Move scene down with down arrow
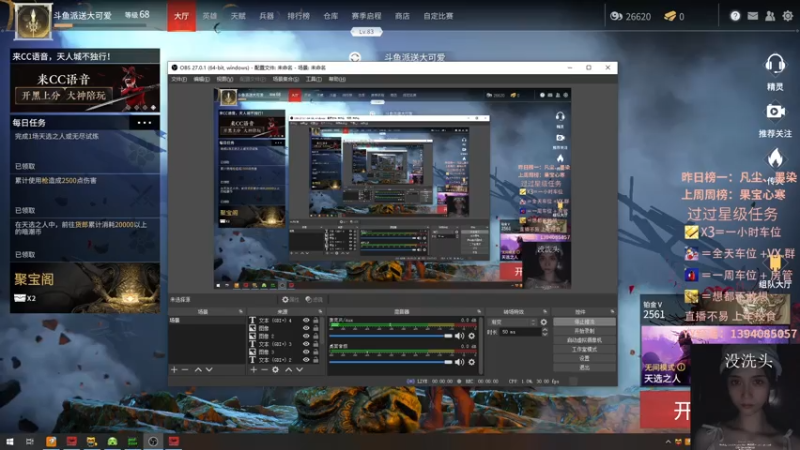The width and height of the screenshot is (800, 450). 209,369
